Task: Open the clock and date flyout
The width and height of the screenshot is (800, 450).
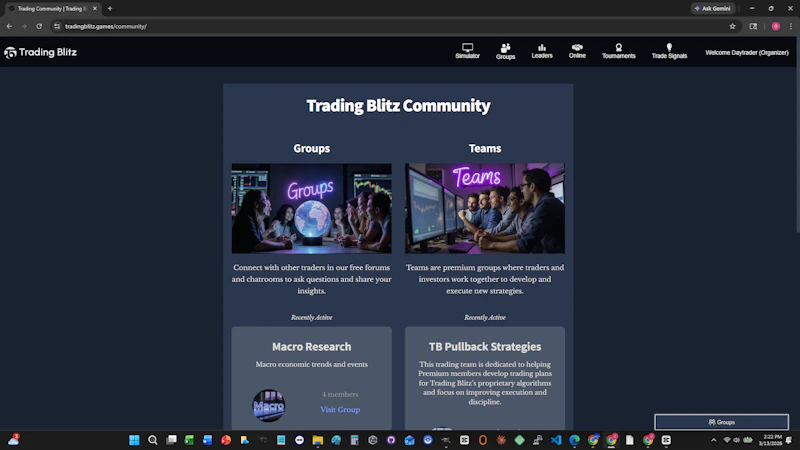Action: click(770, 440)
